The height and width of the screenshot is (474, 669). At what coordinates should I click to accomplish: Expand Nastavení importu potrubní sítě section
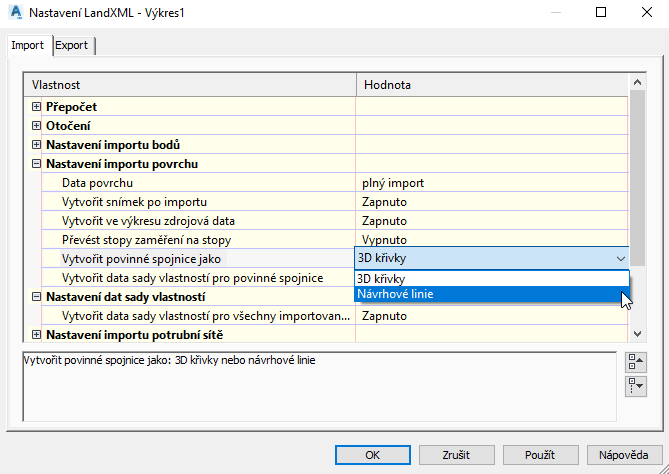37,334
